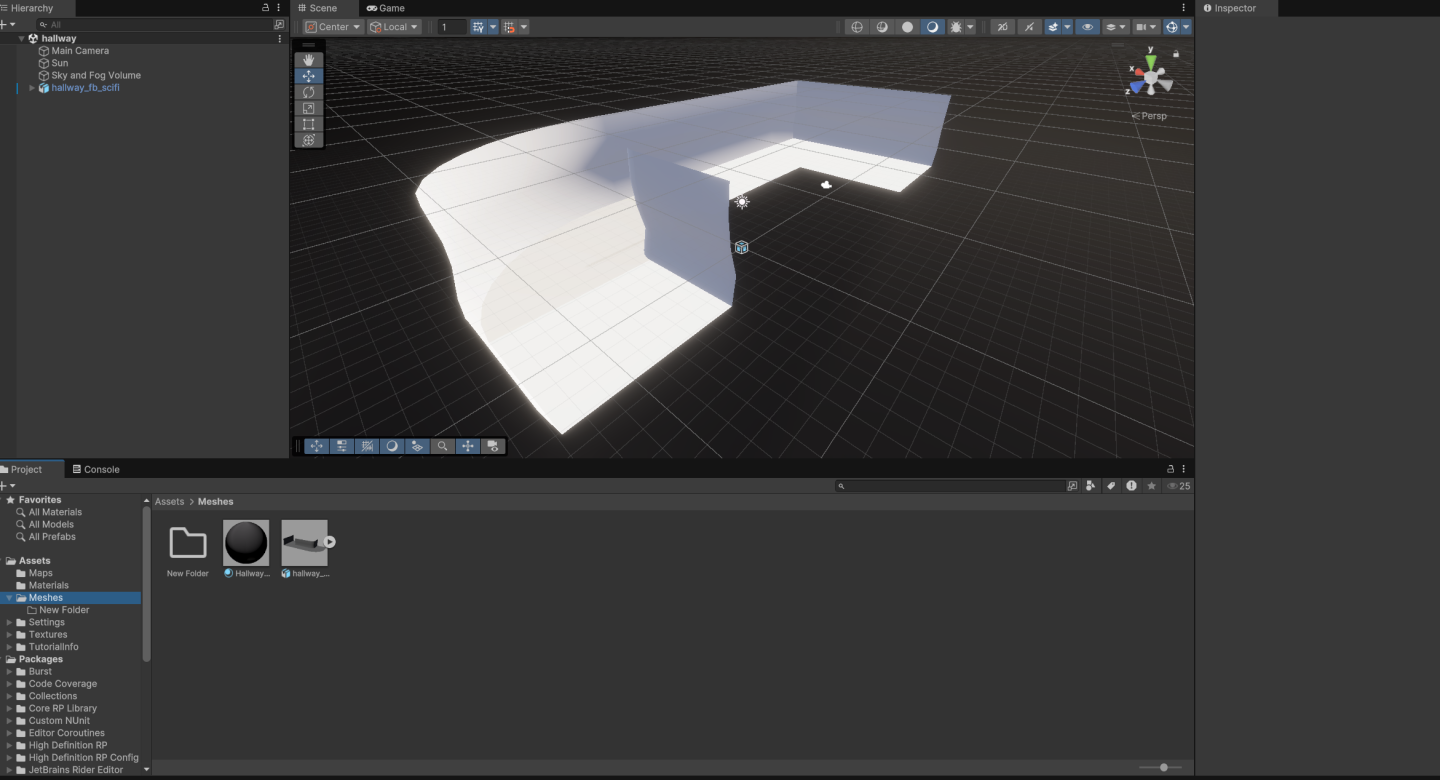Open search-by-type filter in Project panel
Screen dimensions: 1440x780
pyautogui.click(x=1091, y=486)
